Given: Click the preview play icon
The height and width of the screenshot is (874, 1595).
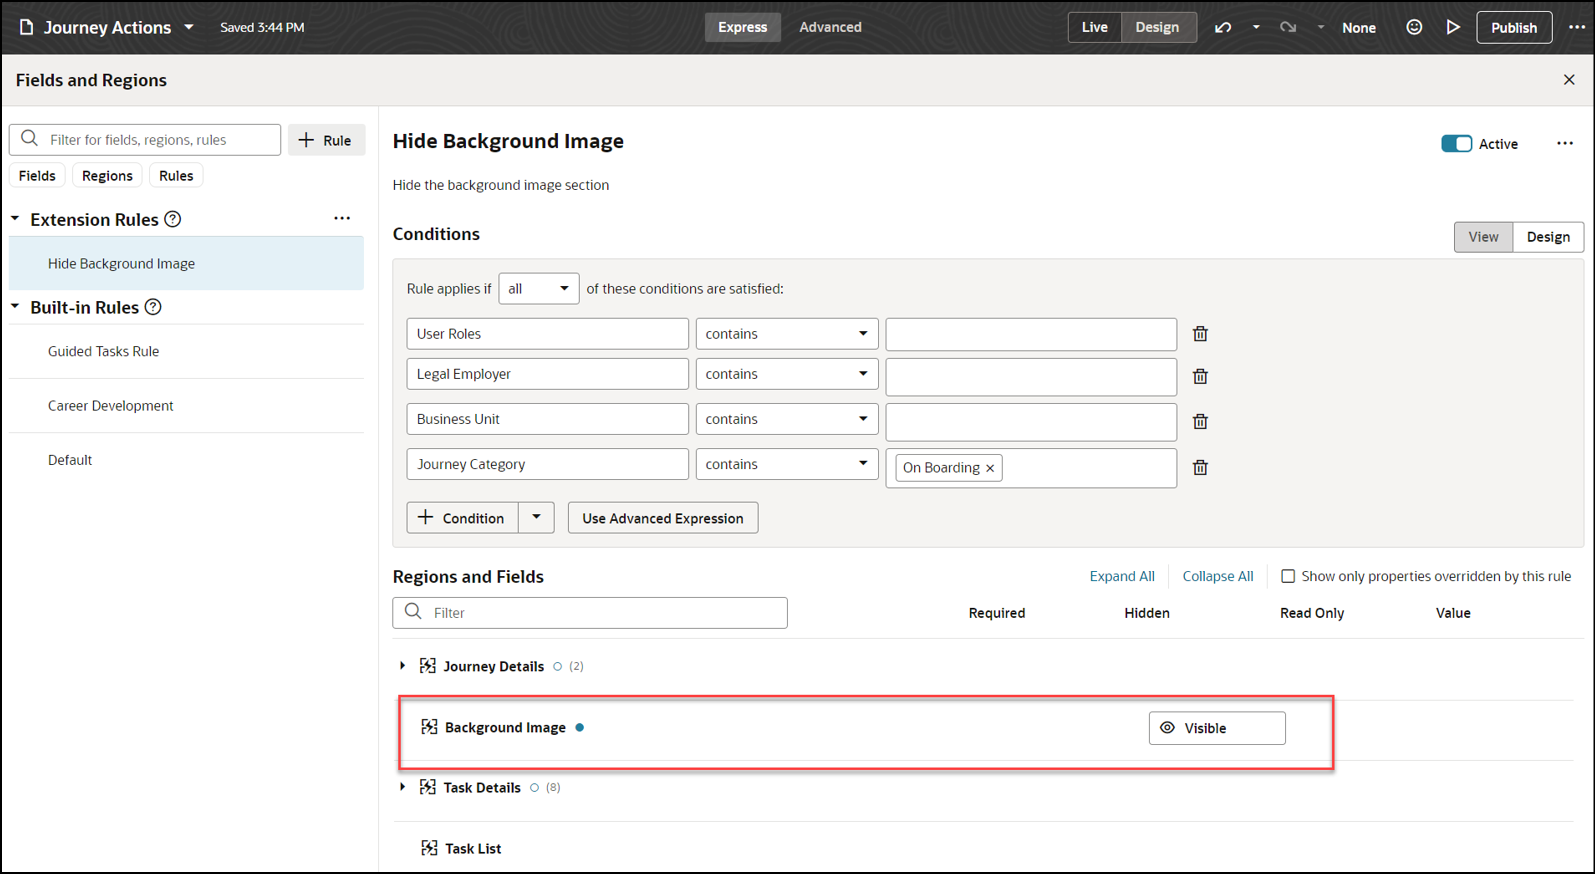Looking at the screenshot, I should [1453, 28].
